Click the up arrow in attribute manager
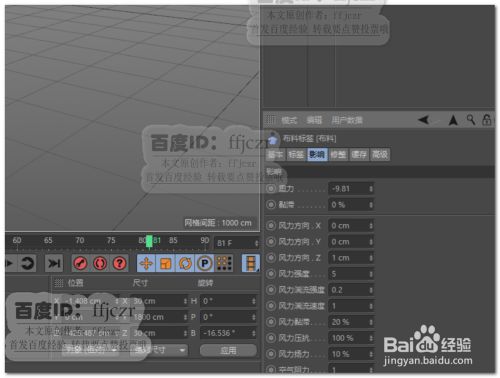 pos(453,120)
